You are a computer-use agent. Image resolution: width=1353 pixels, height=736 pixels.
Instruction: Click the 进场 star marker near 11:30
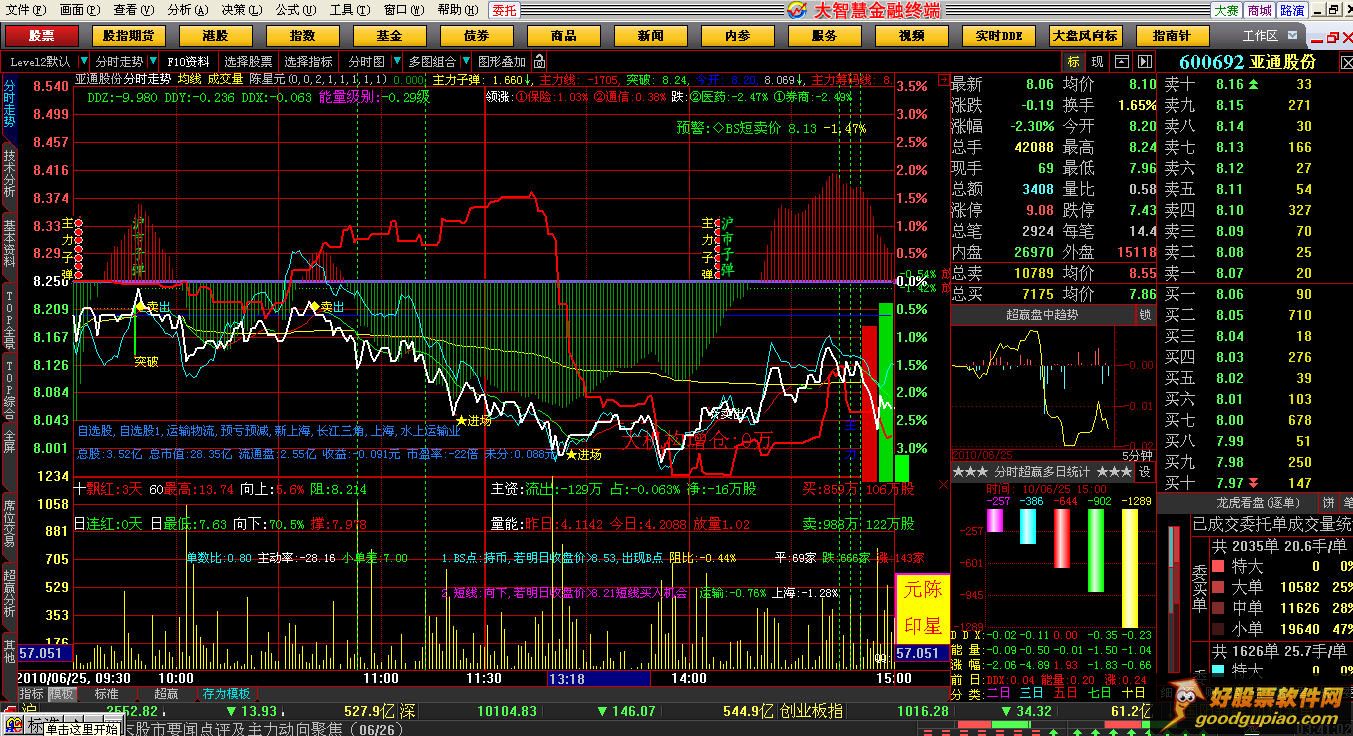pos(461,421)
